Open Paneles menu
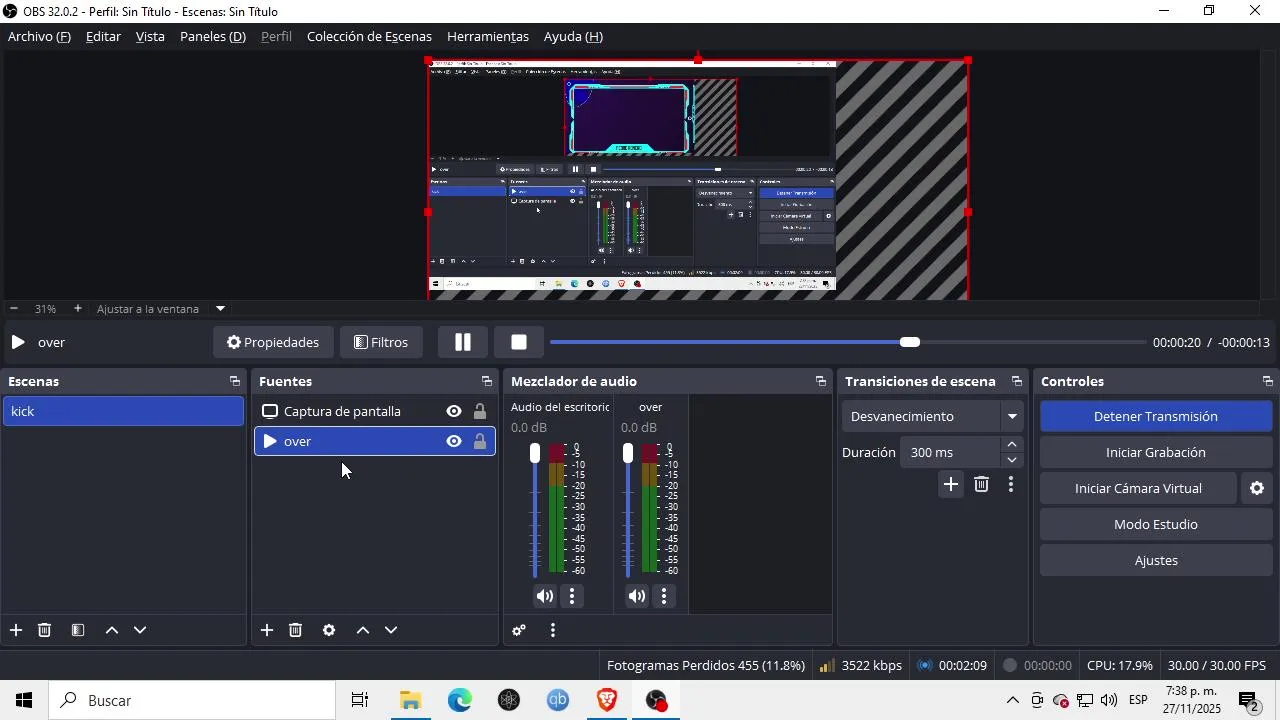1280x720 pixels. coord(213,36)
